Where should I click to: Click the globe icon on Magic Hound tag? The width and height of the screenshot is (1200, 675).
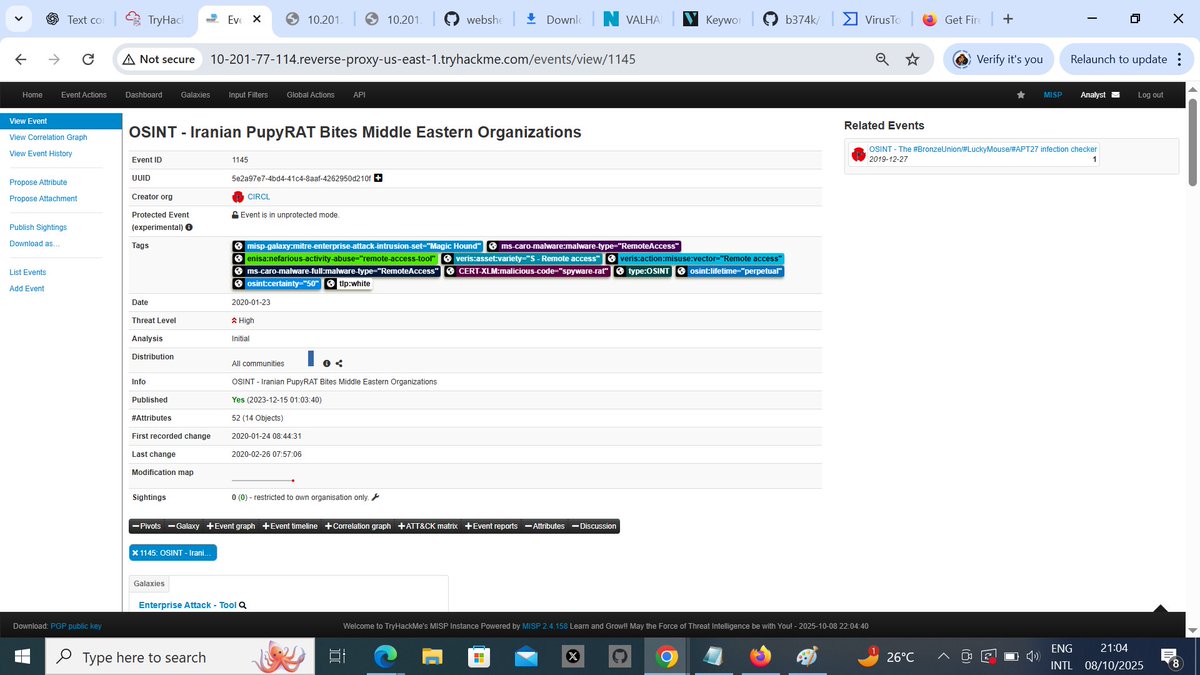239,246
